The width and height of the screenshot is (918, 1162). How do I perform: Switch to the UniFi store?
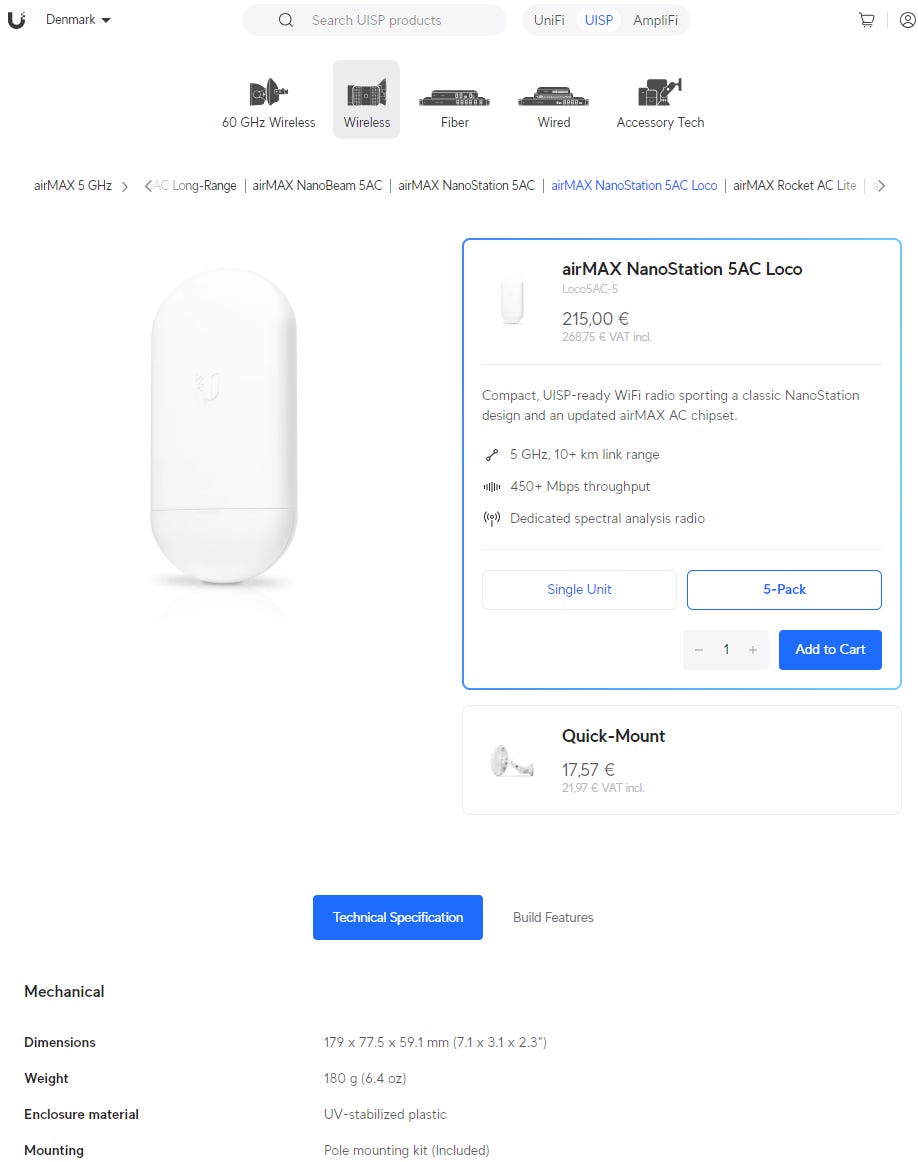(x=549, y=20)
